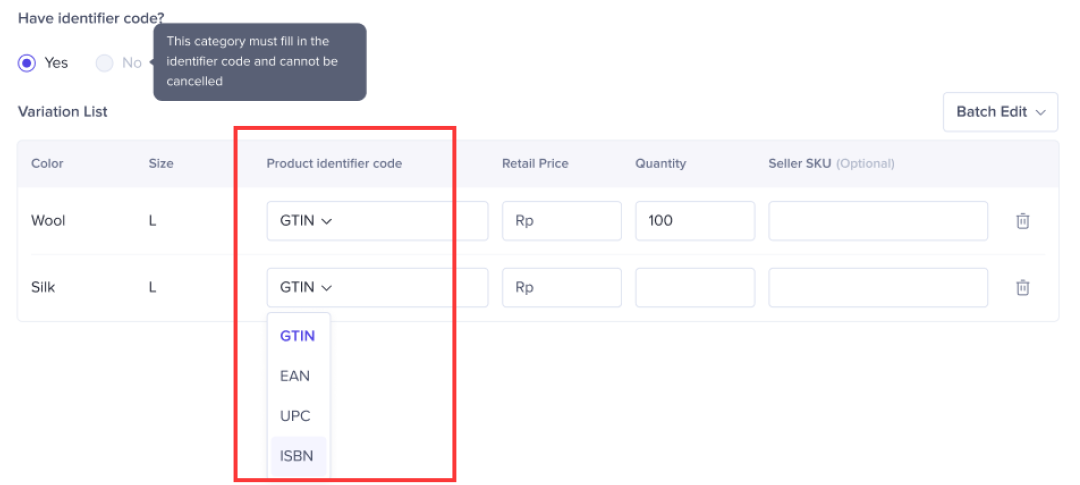Image resolution: width=1080 pixels, height=485 pixels.
Task: Choose GTIN from the identifier list
Action: tap(298, 336)
